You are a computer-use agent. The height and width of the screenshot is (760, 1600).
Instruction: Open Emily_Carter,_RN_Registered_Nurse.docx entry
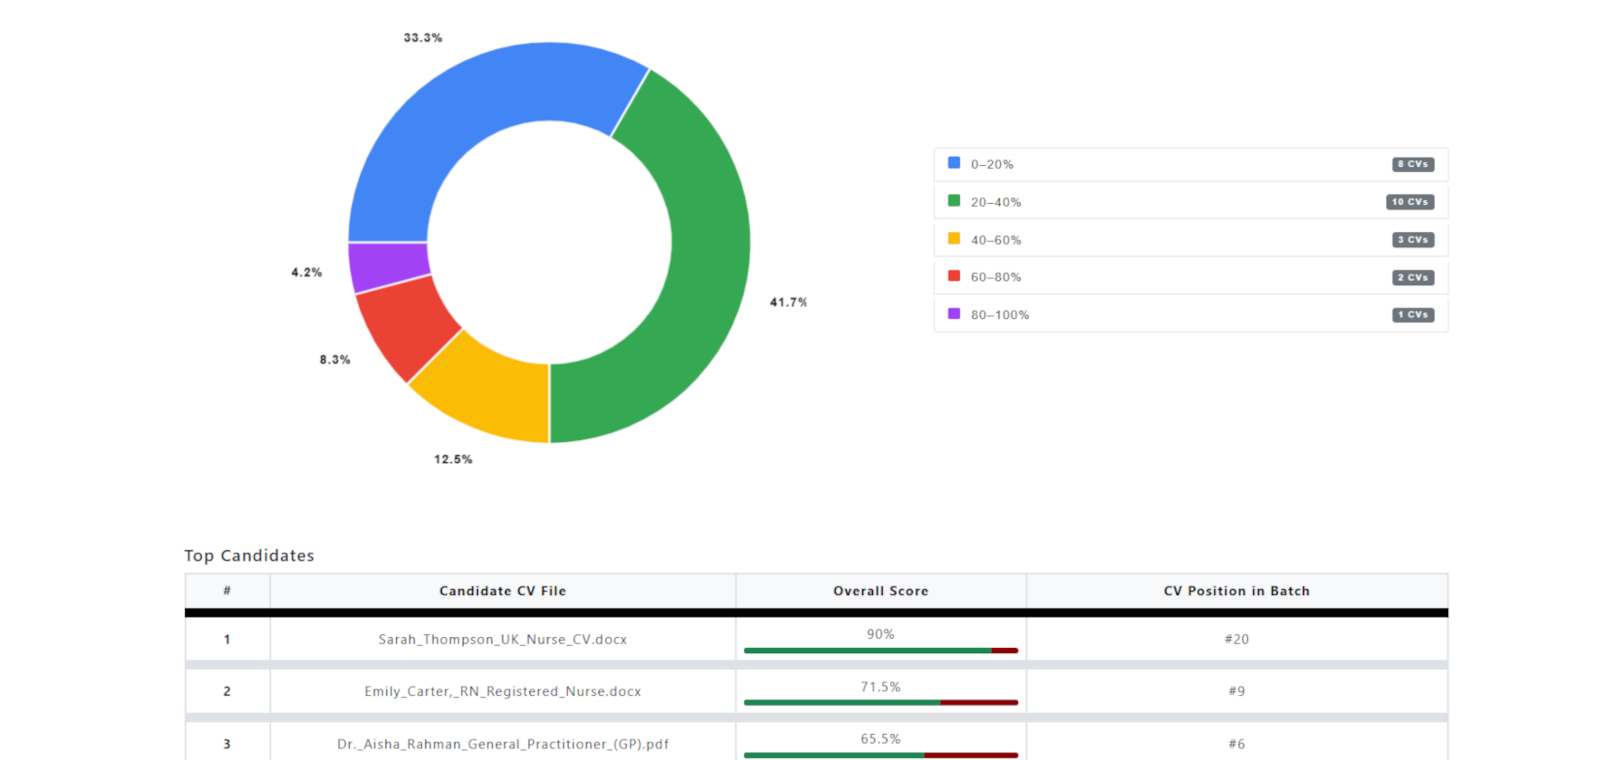pos(502,692)
